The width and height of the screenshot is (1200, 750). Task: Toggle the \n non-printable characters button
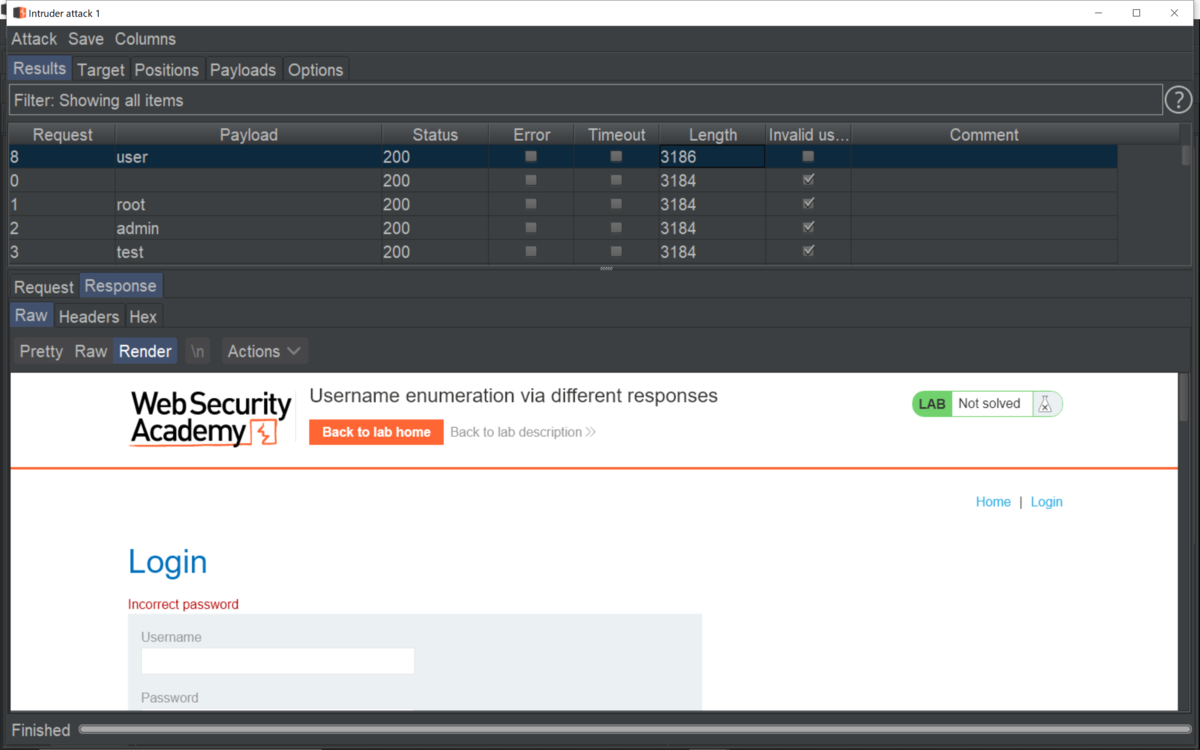click(x=198, y=351)
